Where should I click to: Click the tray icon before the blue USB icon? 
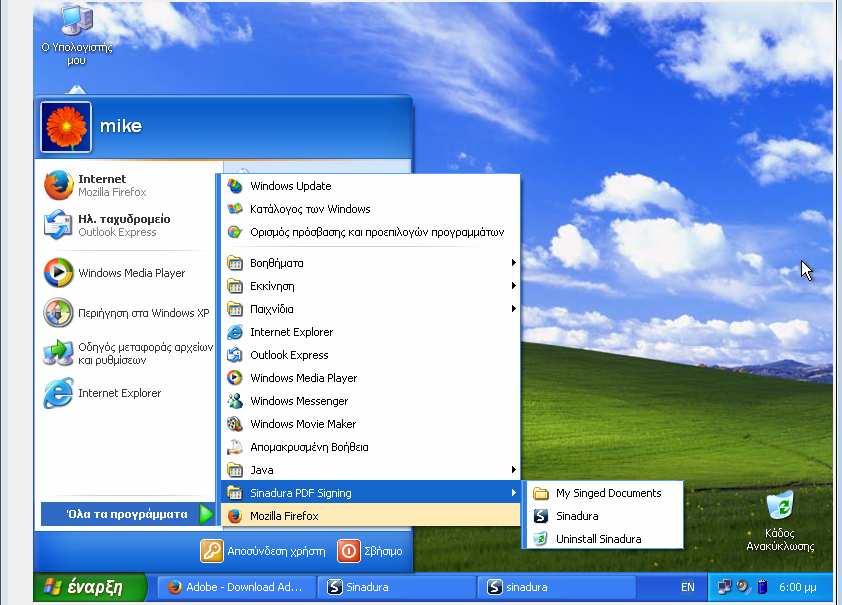click(x=743, y=586)
